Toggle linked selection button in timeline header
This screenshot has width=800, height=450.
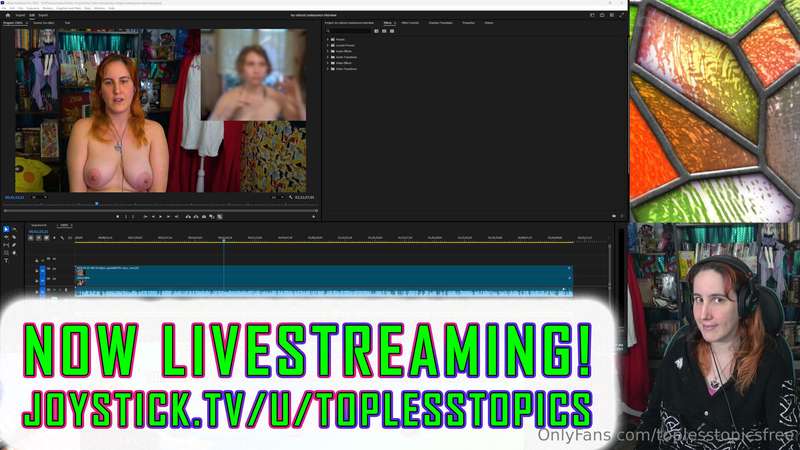click(x=46, y=238)
